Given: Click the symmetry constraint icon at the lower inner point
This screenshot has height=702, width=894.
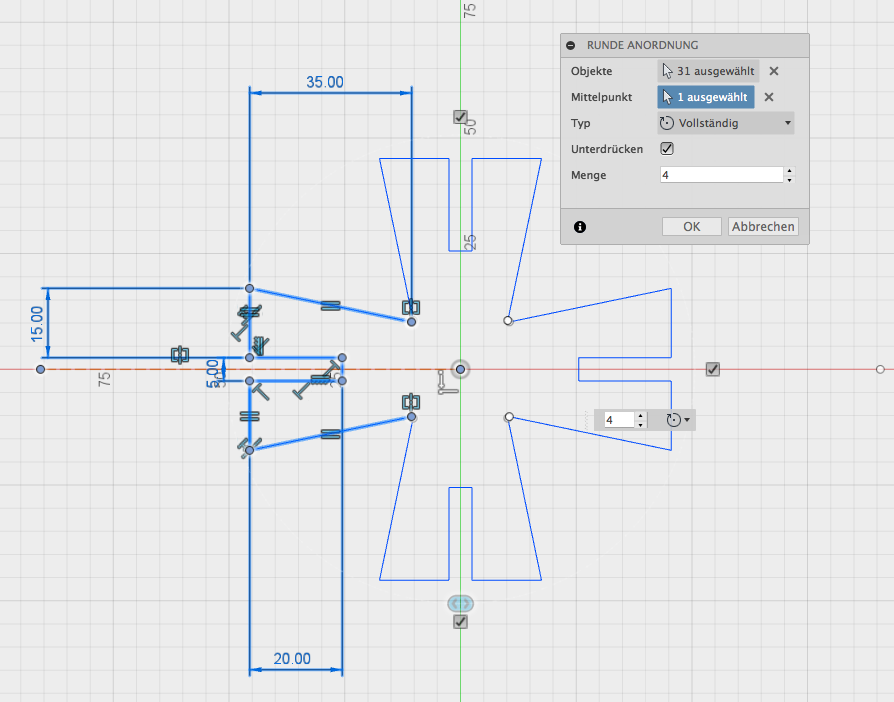Looking at the screenshot, I should (x=411, y=402).
